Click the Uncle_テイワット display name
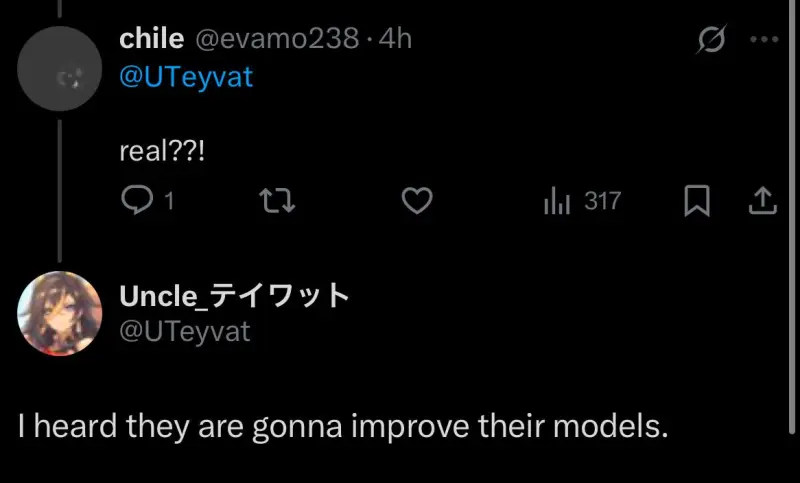Screen dimensions: 800x483 click(234, 296)
